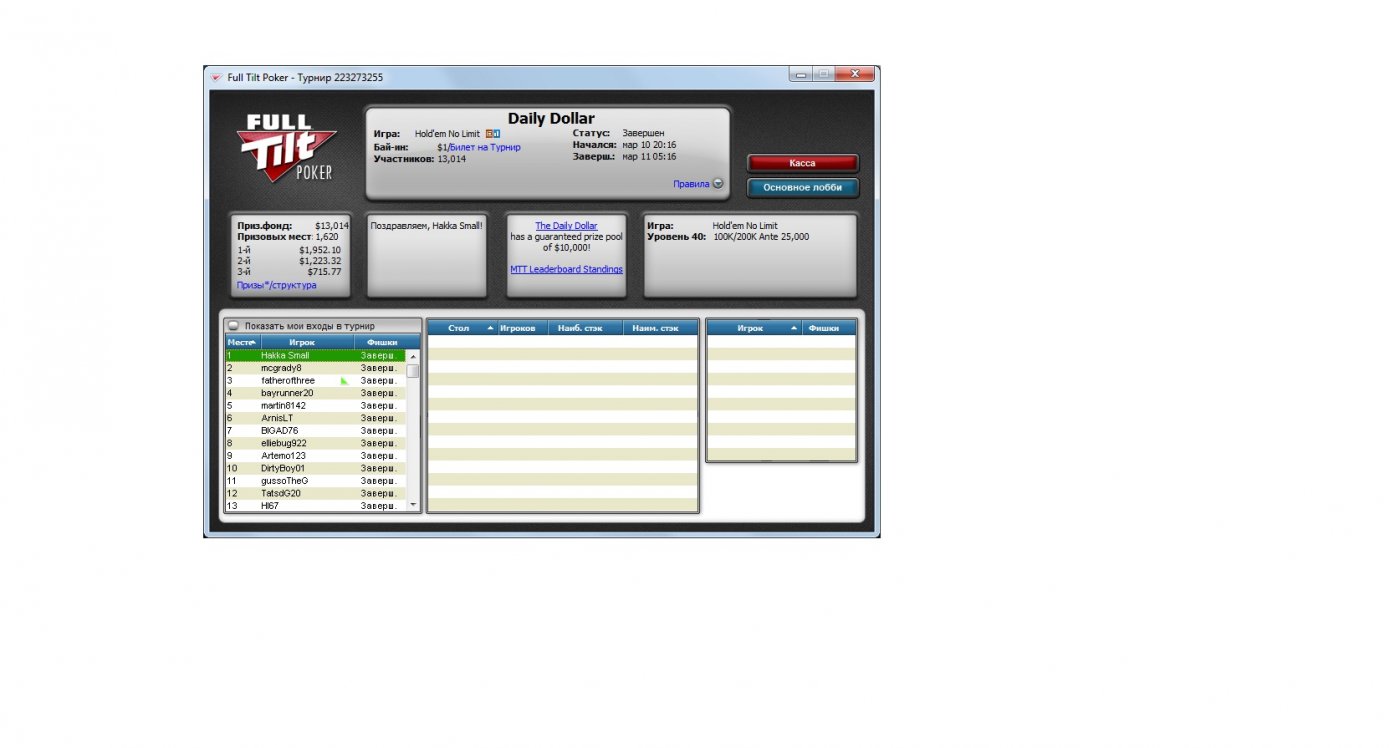Click the $1,223.32 second place prize
Viewport: 1400px width, 748px height.
[x=320, y=261]
